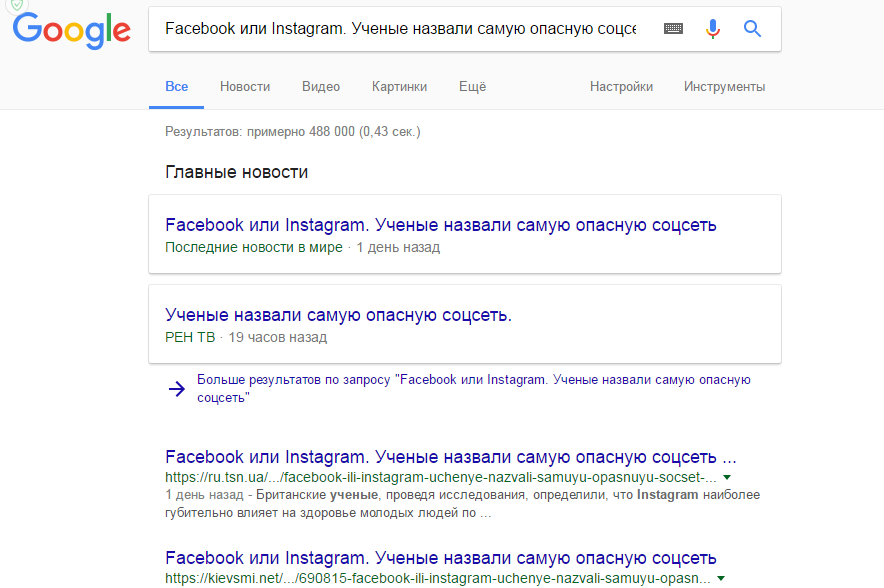Switch to the Картинки tab
This screenshot has width=884, height=588.
click(x=399, y=87)
